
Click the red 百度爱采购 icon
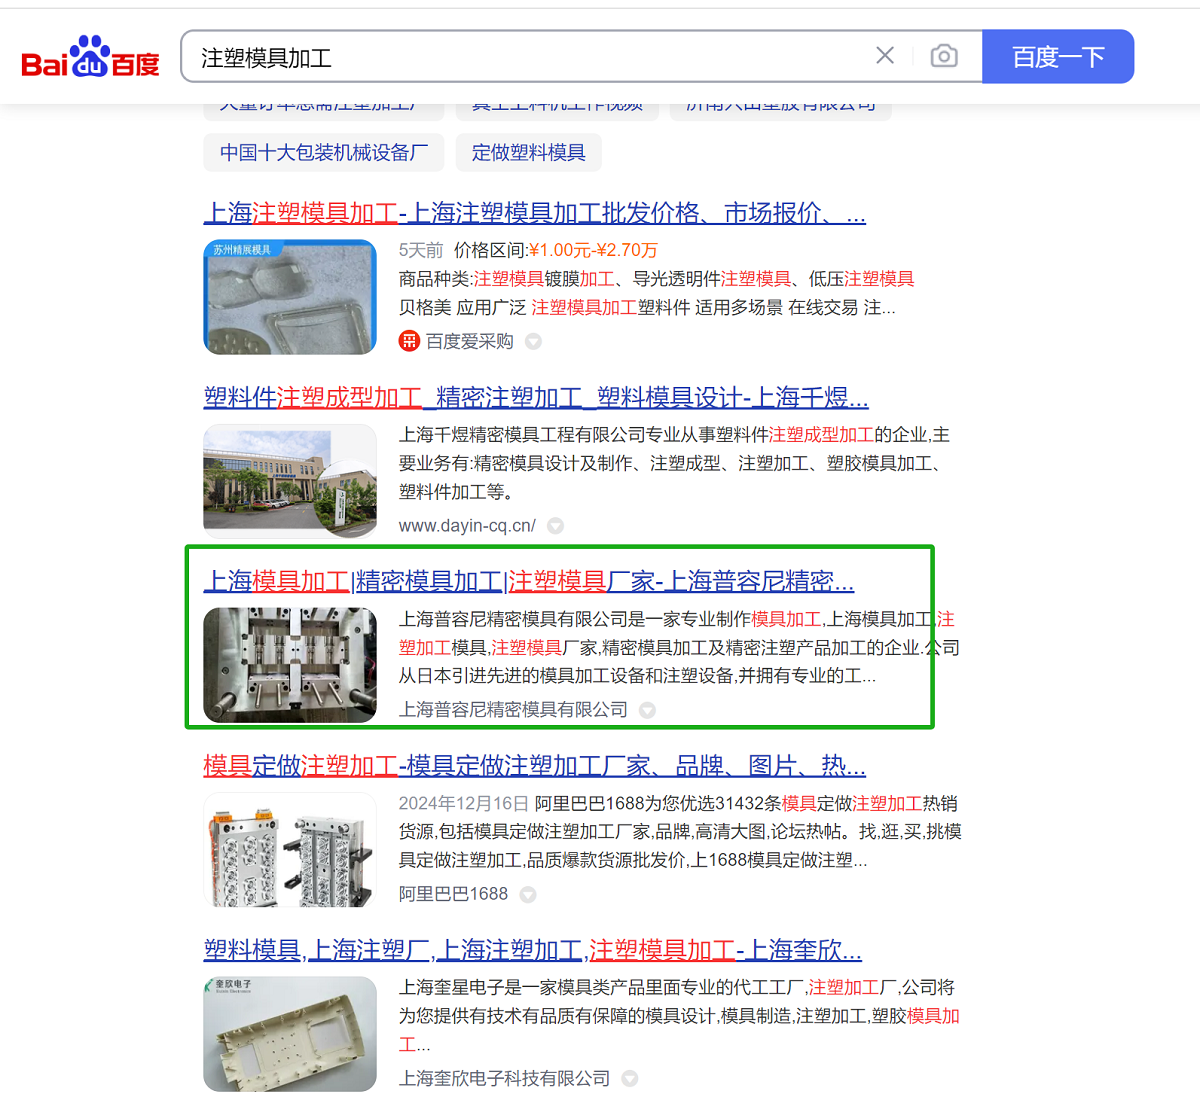tap(409, 341)
